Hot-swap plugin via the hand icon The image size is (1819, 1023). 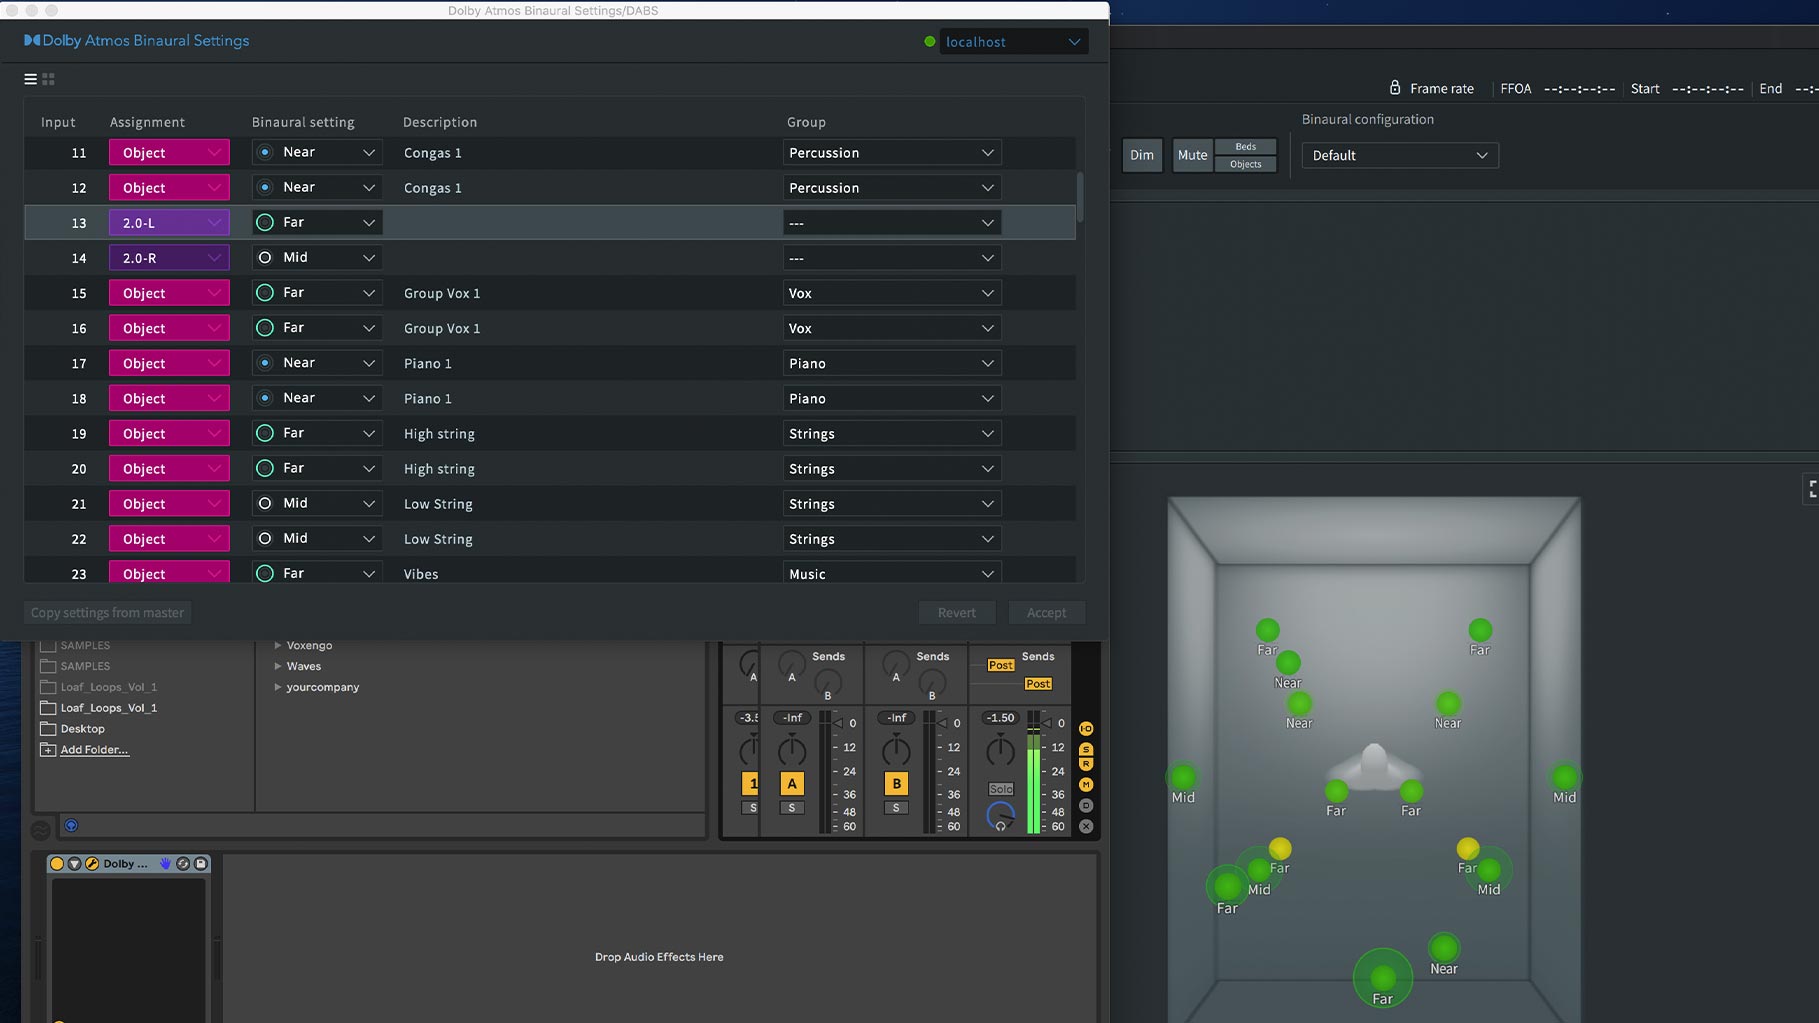[x=165, y=864]
